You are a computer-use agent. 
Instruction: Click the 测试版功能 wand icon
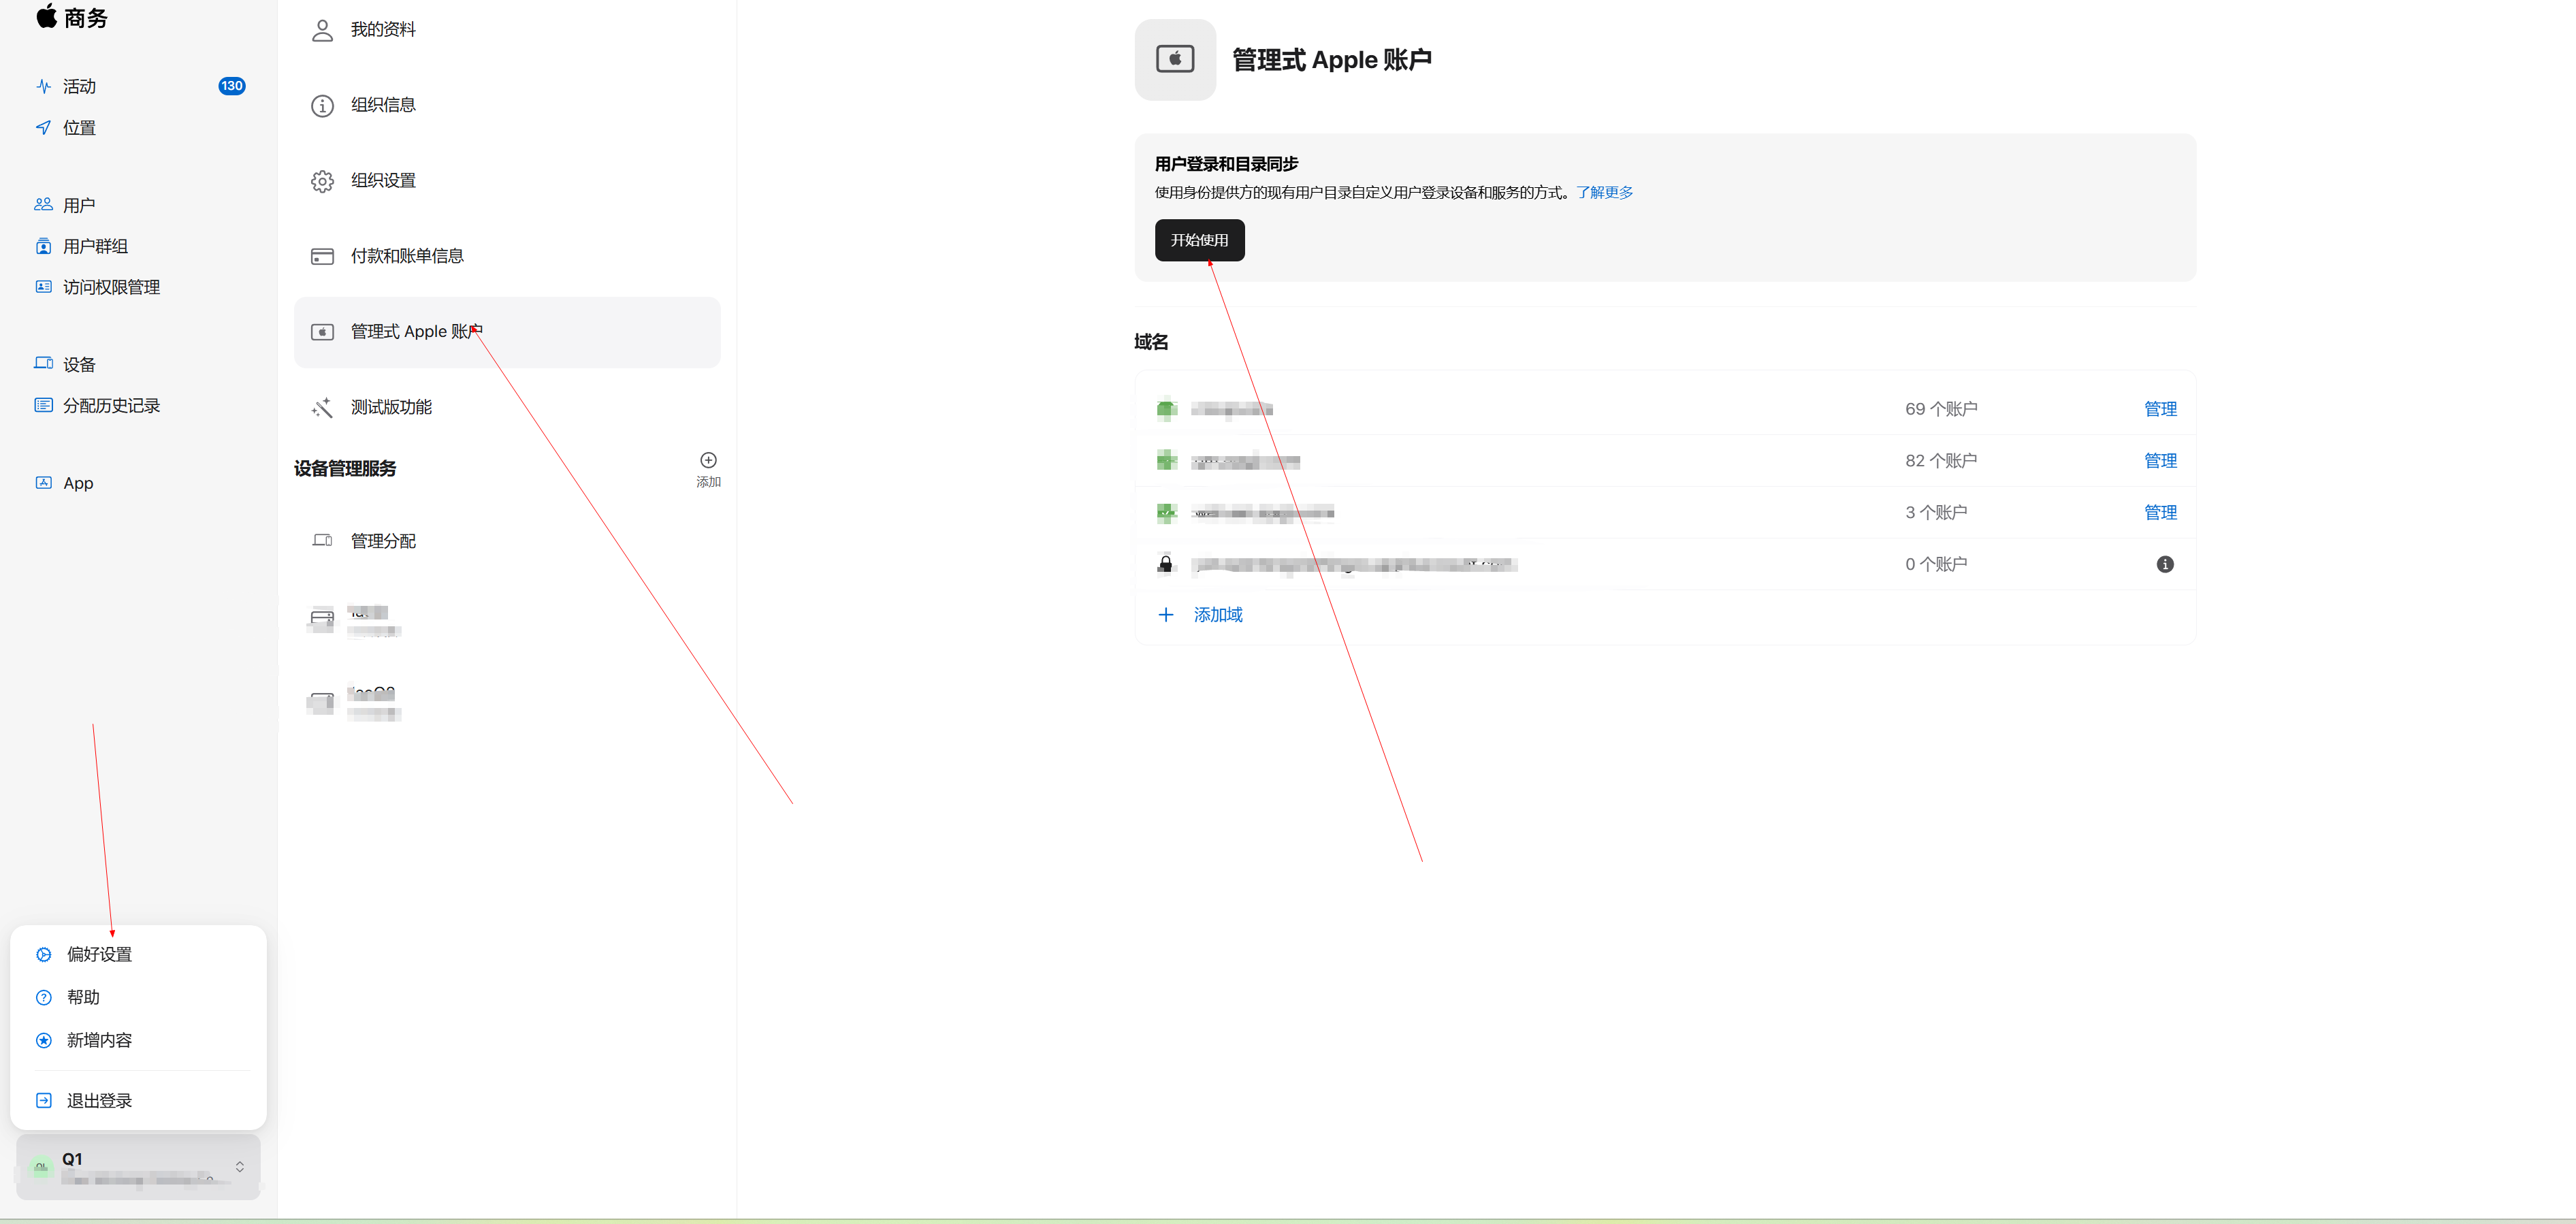click(322, 408)
